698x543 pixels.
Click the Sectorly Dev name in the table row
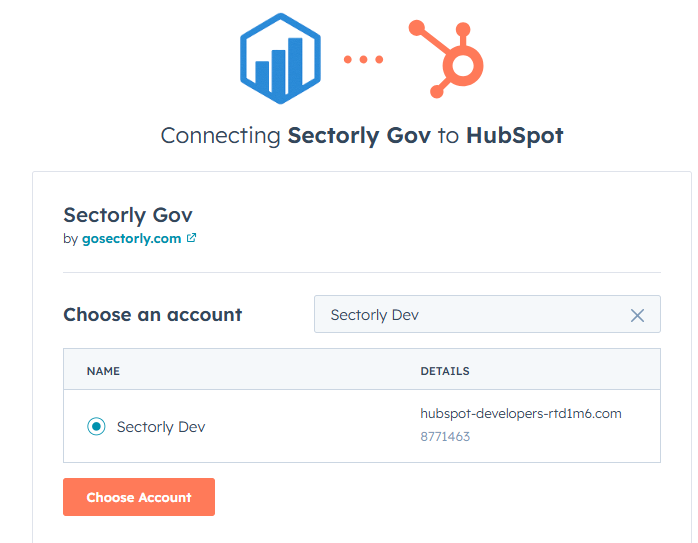tap(161, 427)
